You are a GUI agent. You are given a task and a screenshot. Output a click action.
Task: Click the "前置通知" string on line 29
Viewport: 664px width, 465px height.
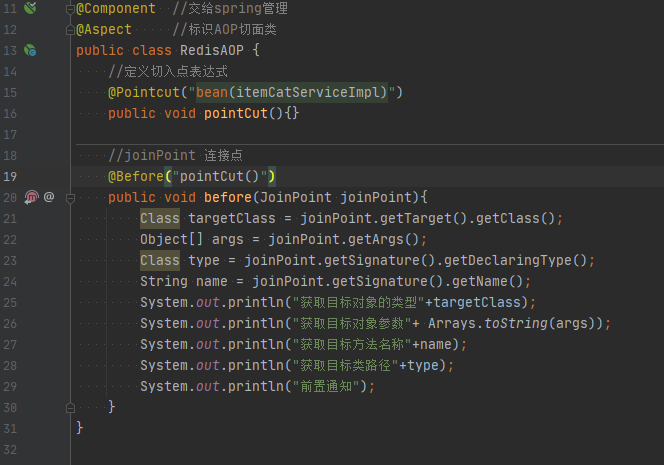coord(326,386)
